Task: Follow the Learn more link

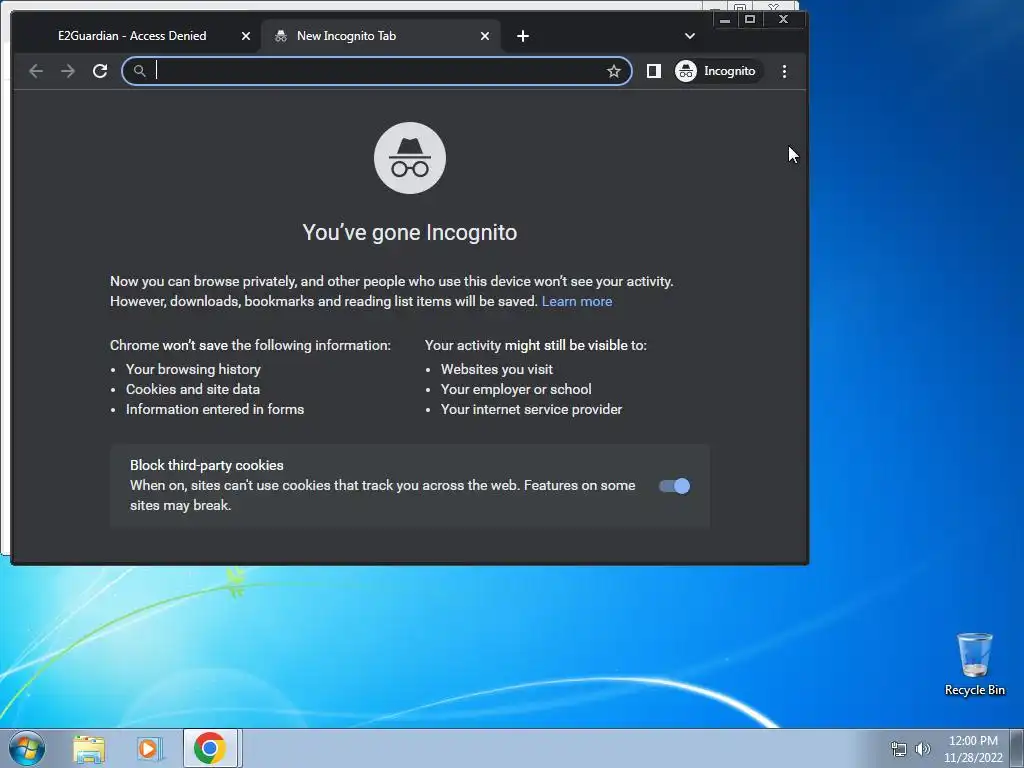Action: tap(577, 301)
